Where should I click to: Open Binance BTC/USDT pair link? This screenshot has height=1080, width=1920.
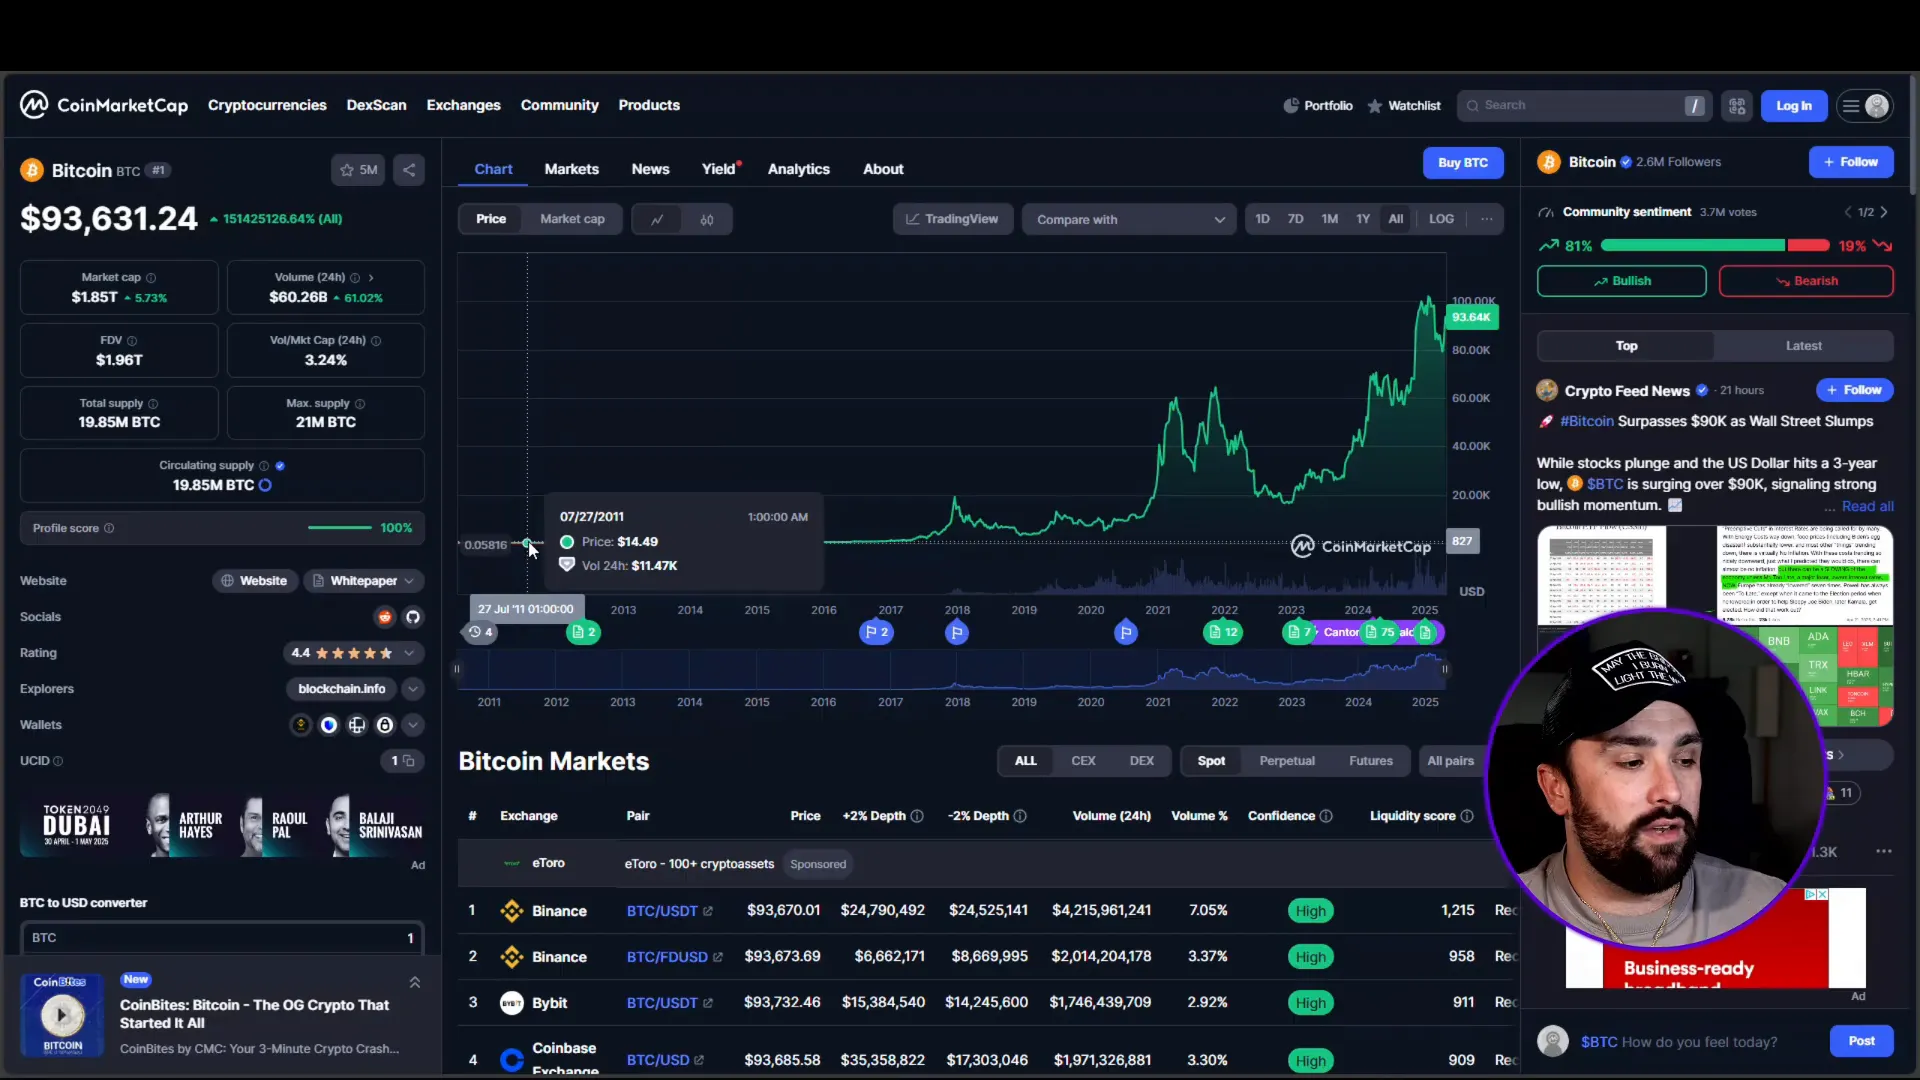tap(669, 911)
